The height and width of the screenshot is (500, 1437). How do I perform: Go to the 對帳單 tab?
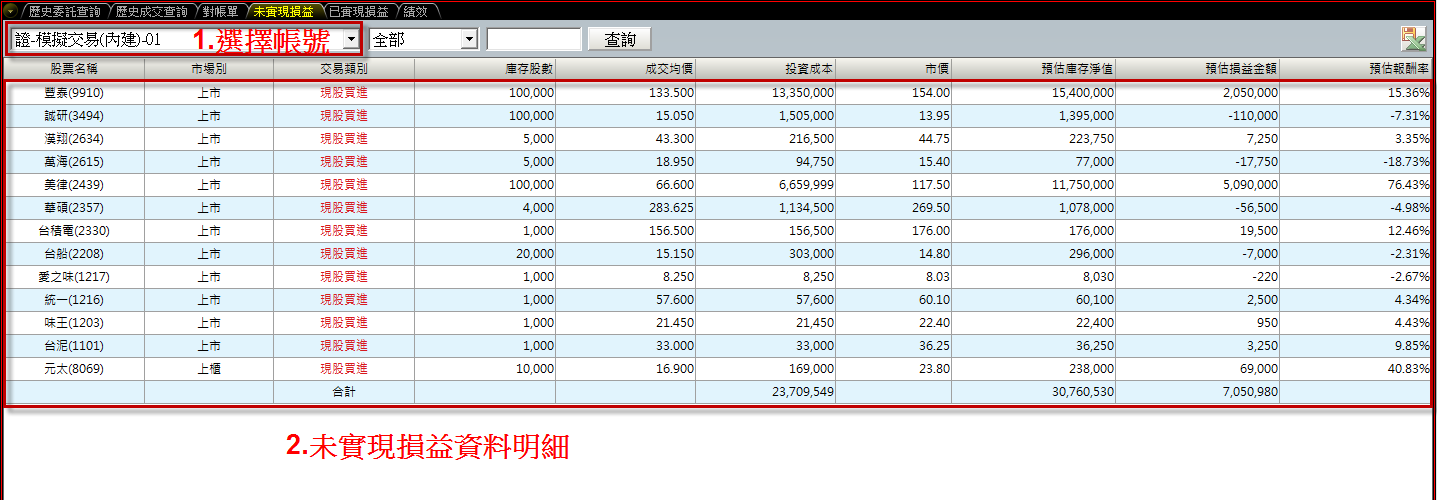(219, 11)
